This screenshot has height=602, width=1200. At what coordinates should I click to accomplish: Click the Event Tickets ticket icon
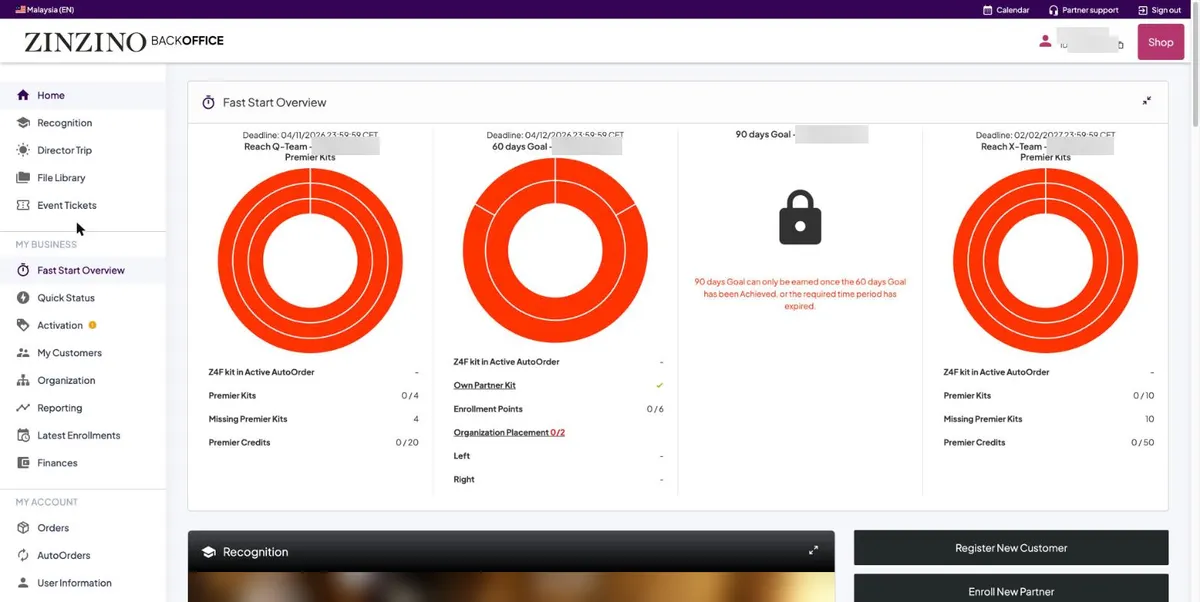tap(23, 205)
